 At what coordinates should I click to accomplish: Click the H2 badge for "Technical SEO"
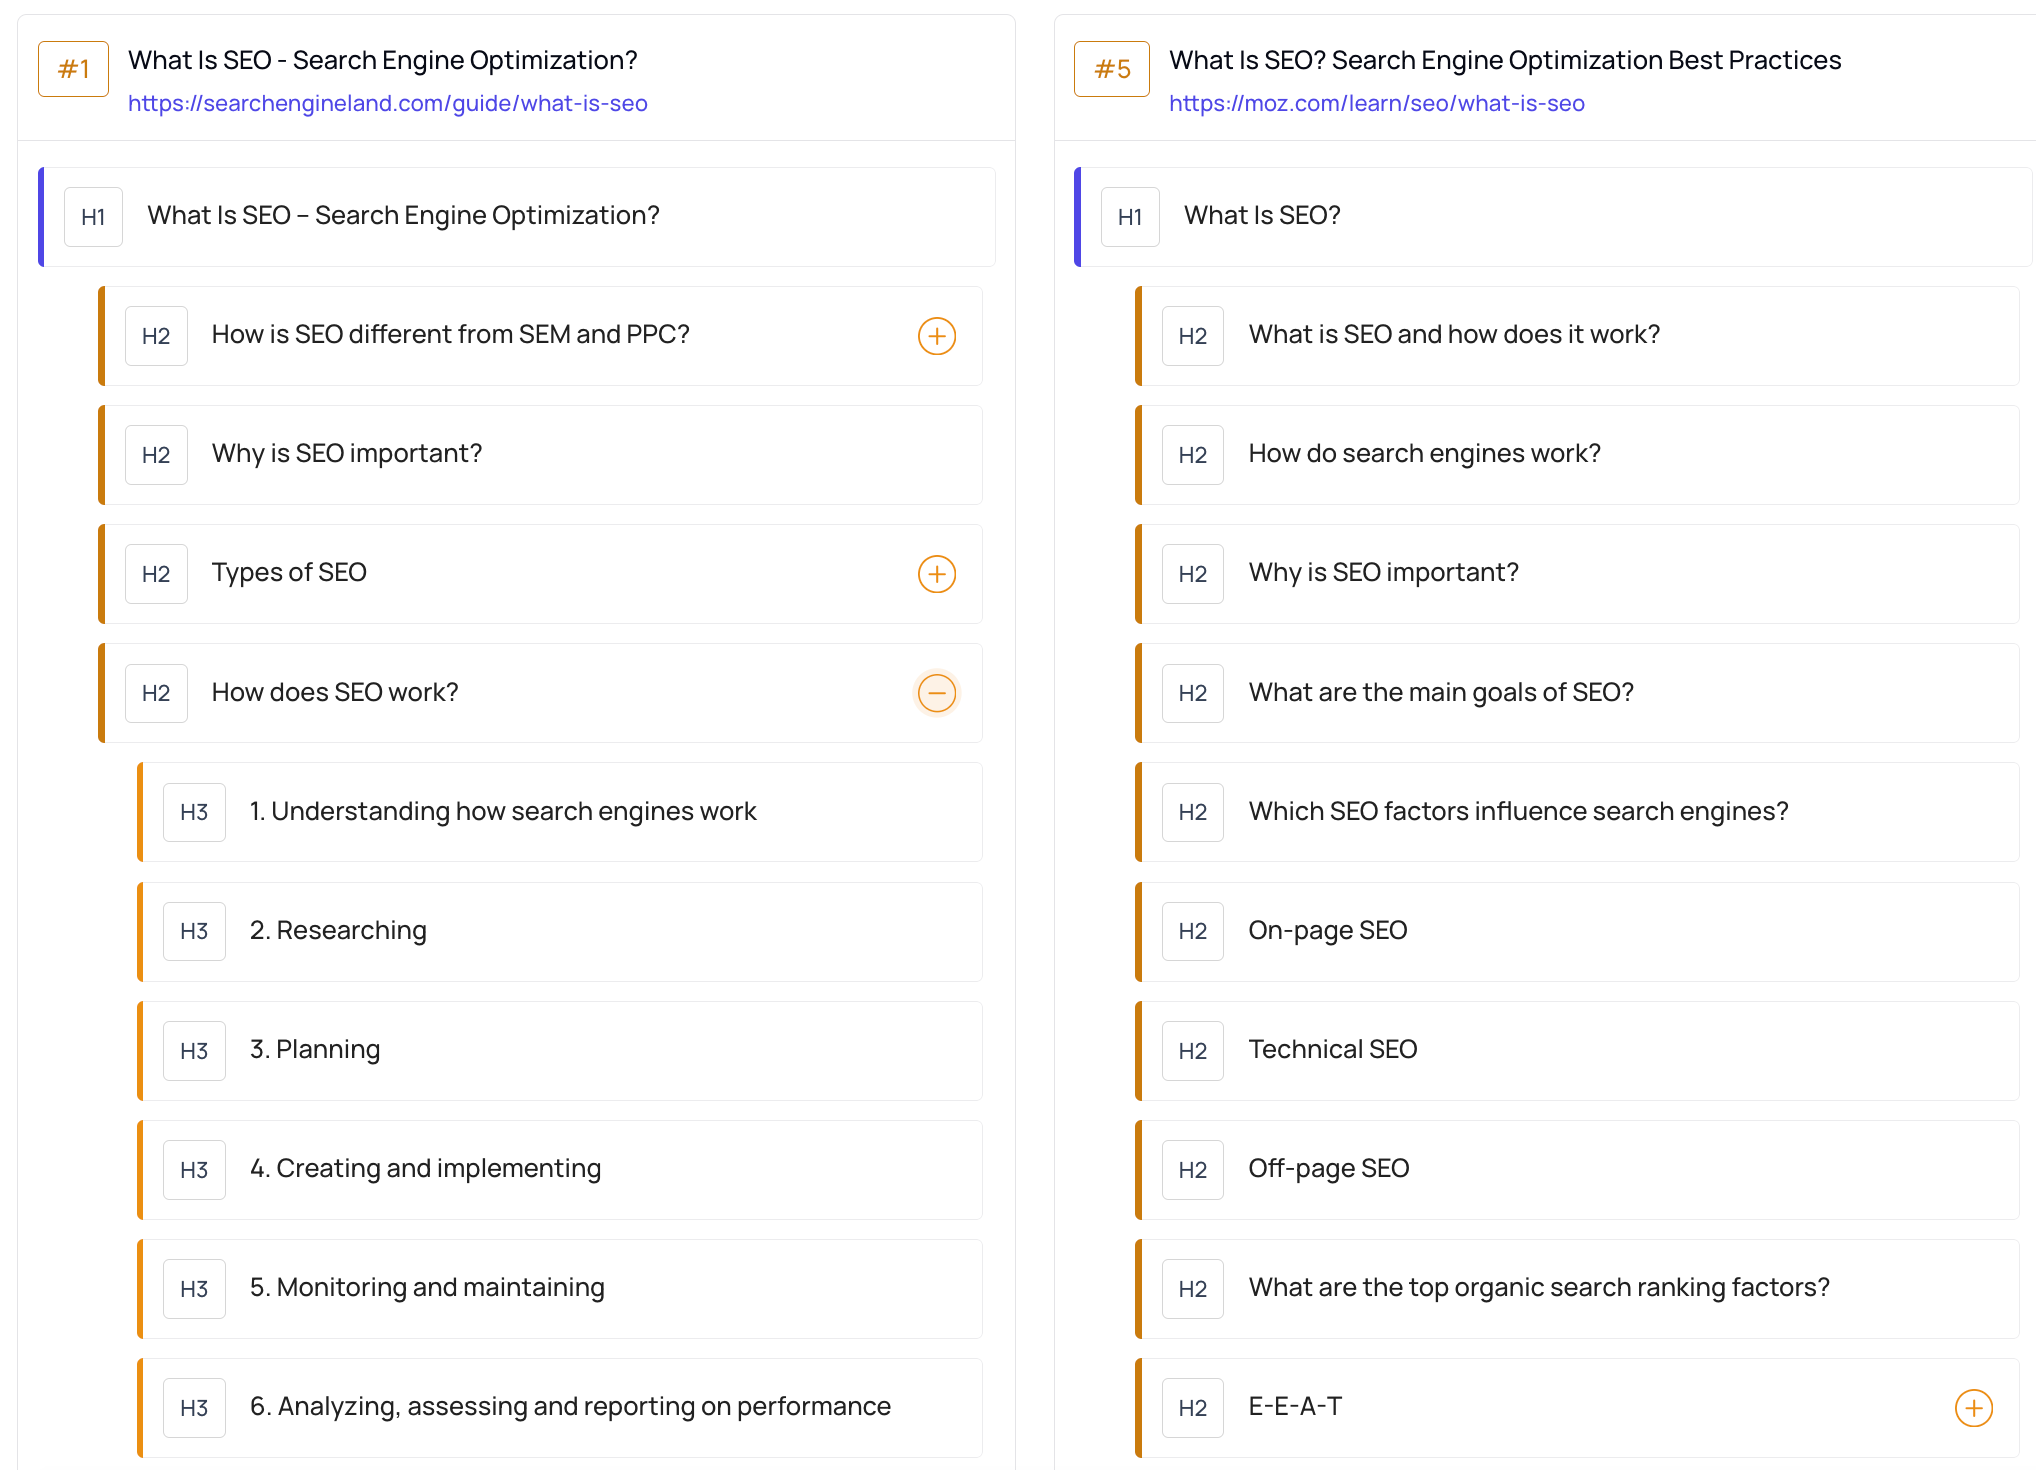[1192, 1050]
